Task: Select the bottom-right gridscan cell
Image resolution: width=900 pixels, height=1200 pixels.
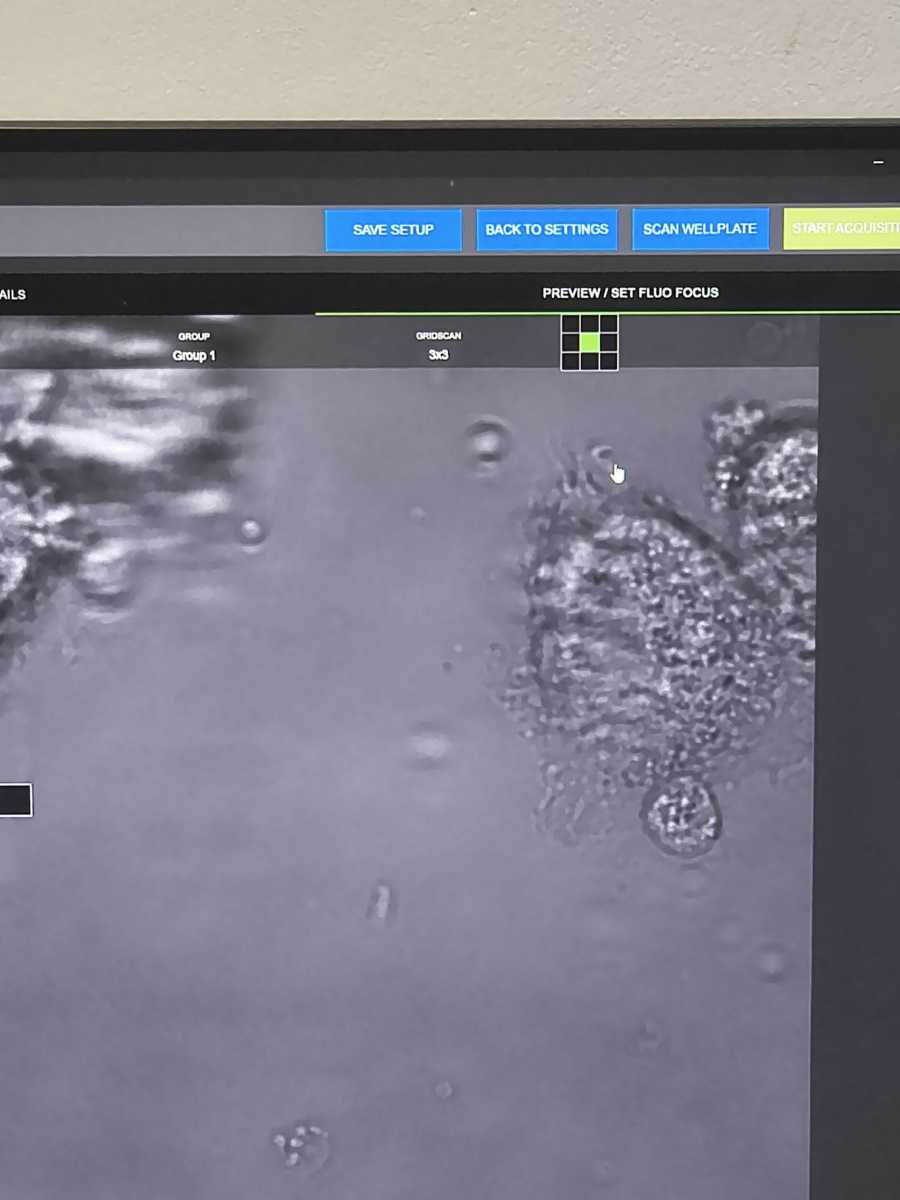Action: pyautogui.click(x=608, y=361)
